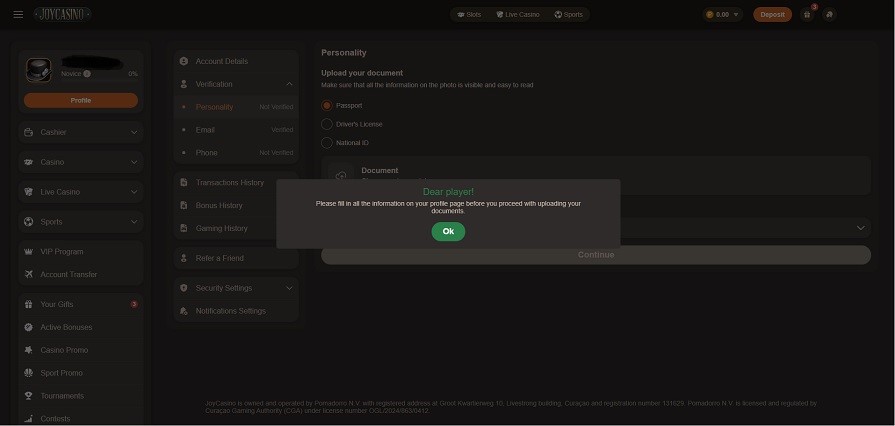Select Email verification item
The image size is (895, 426).
[x=236, y=130]
